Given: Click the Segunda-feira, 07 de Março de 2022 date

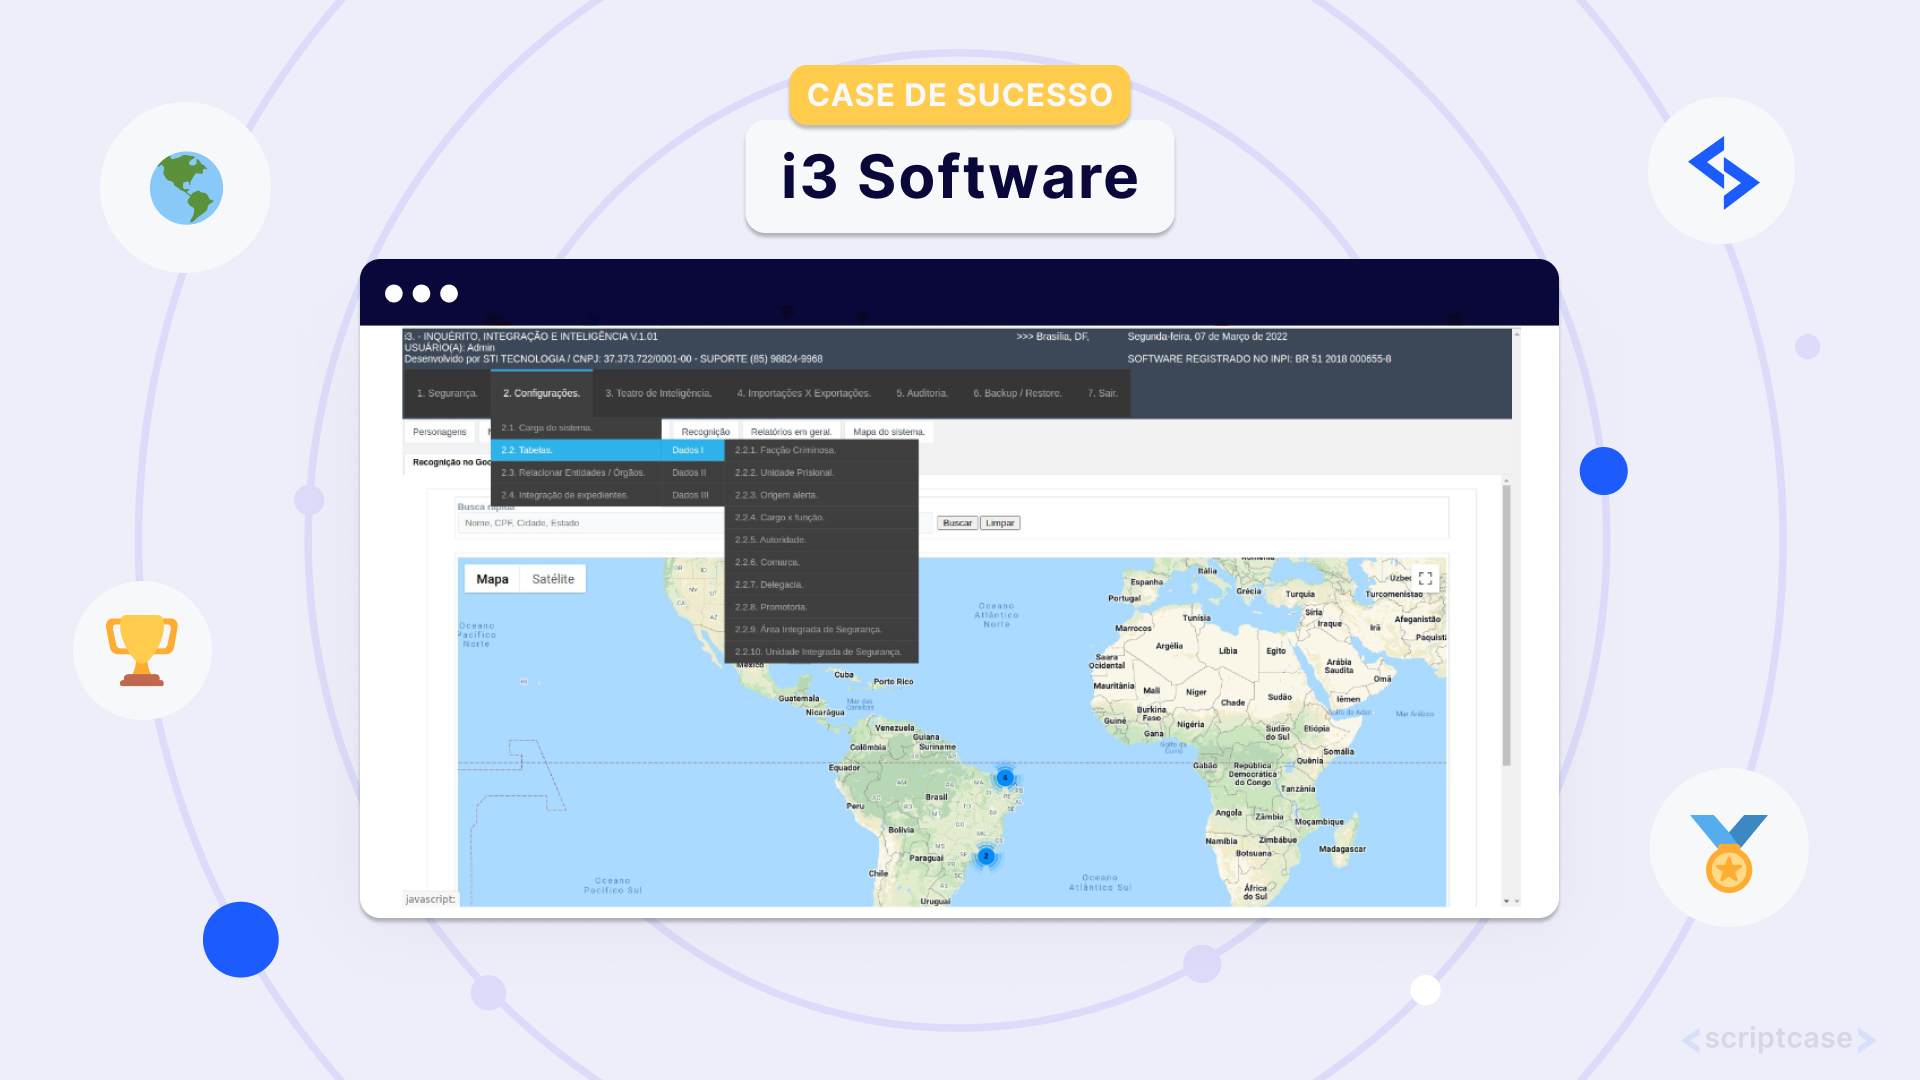Looking at the screenshot, I should click(x=1207, y=337).
